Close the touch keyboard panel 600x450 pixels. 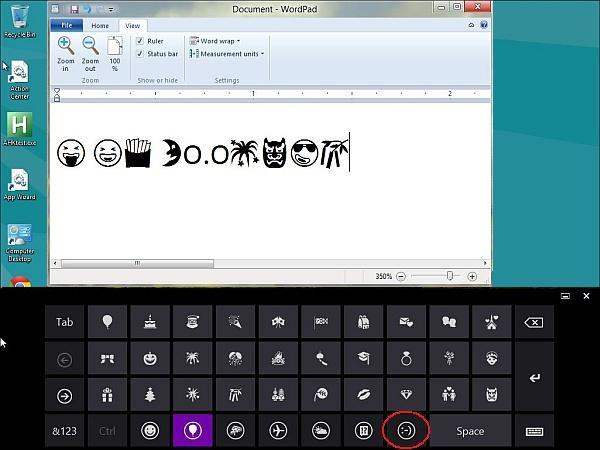586,296
